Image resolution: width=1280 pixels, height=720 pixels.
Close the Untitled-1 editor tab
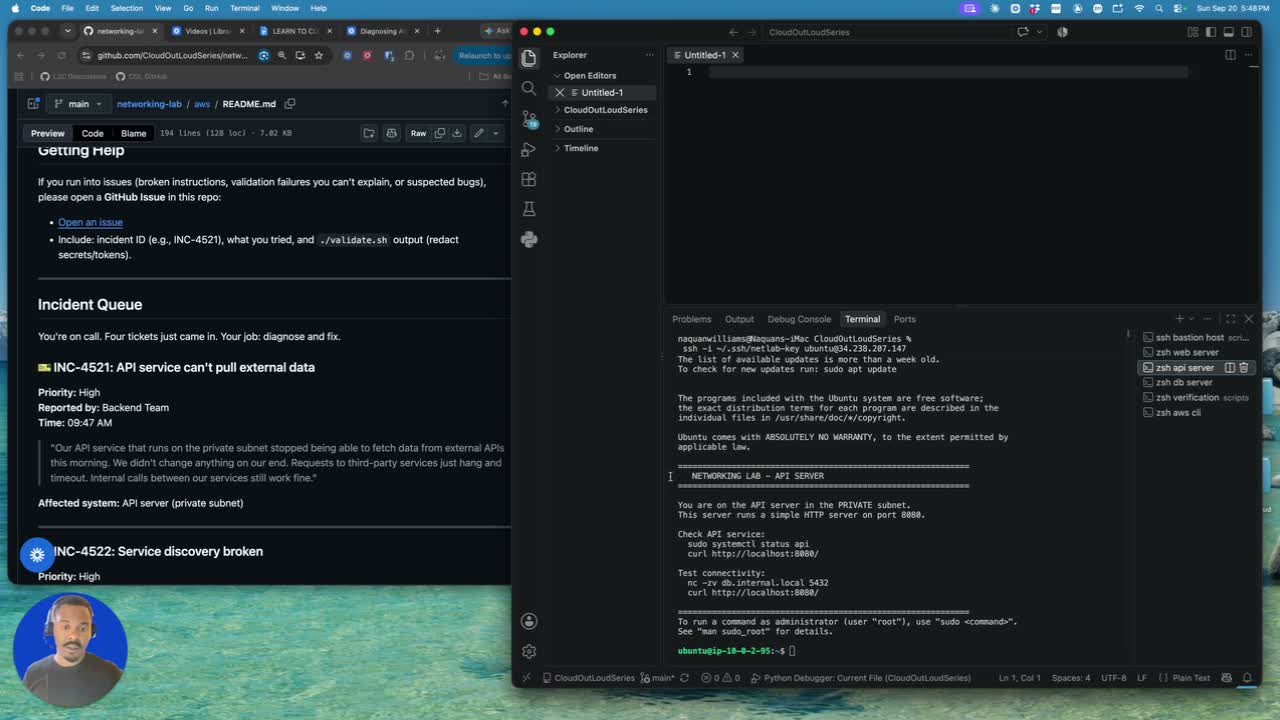(x=735, y=55)
